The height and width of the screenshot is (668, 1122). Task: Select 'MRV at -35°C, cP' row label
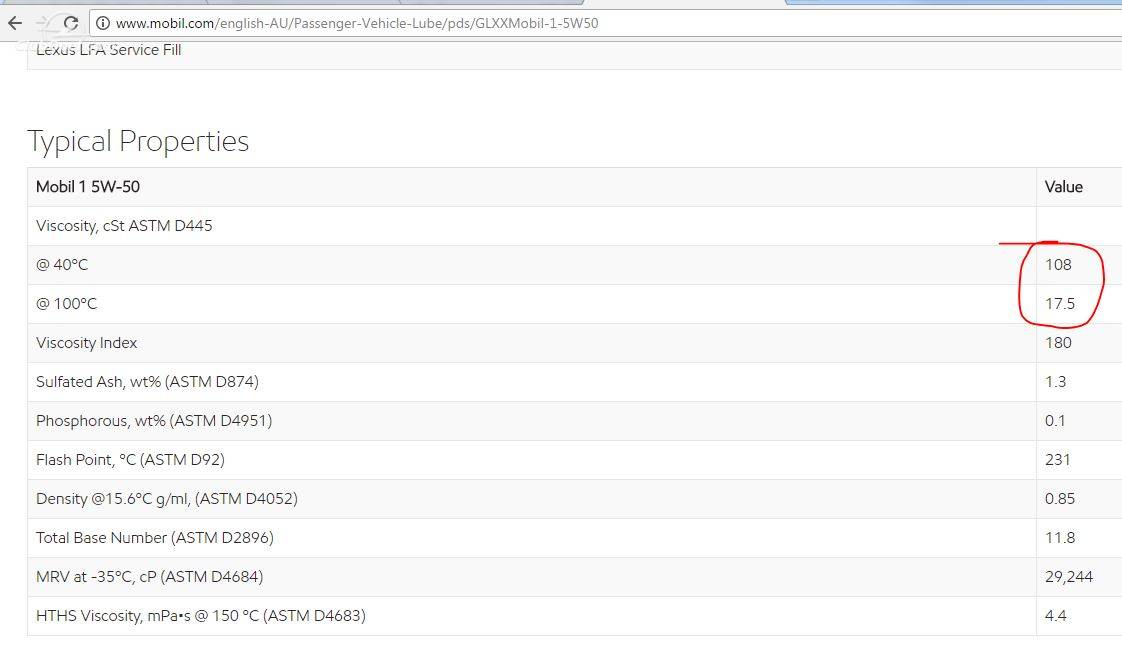(x=150, y=576)
